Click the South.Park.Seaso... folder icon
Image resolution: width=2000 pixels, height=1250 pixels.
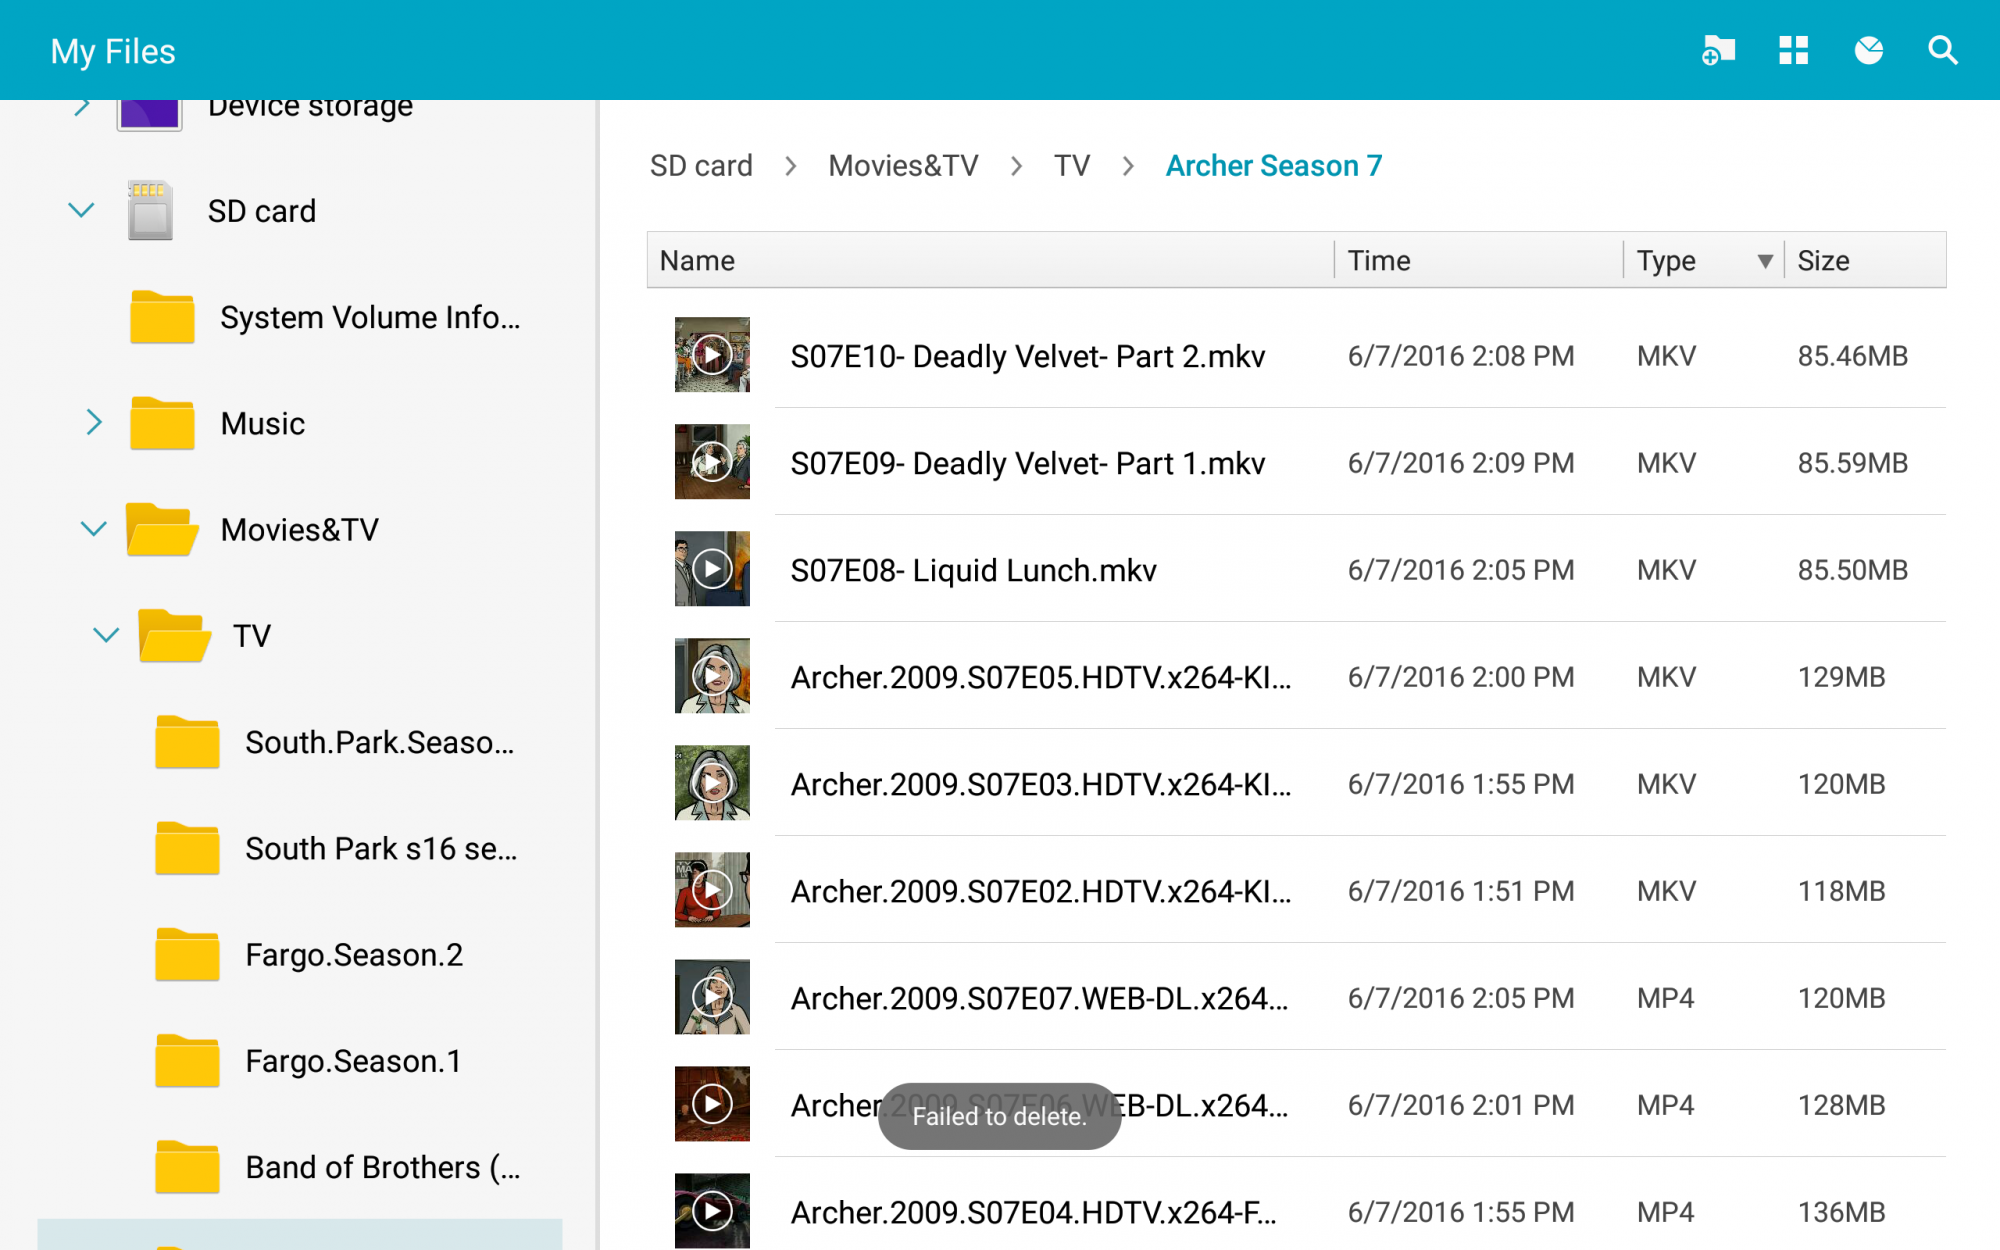[x=187, y=742]
